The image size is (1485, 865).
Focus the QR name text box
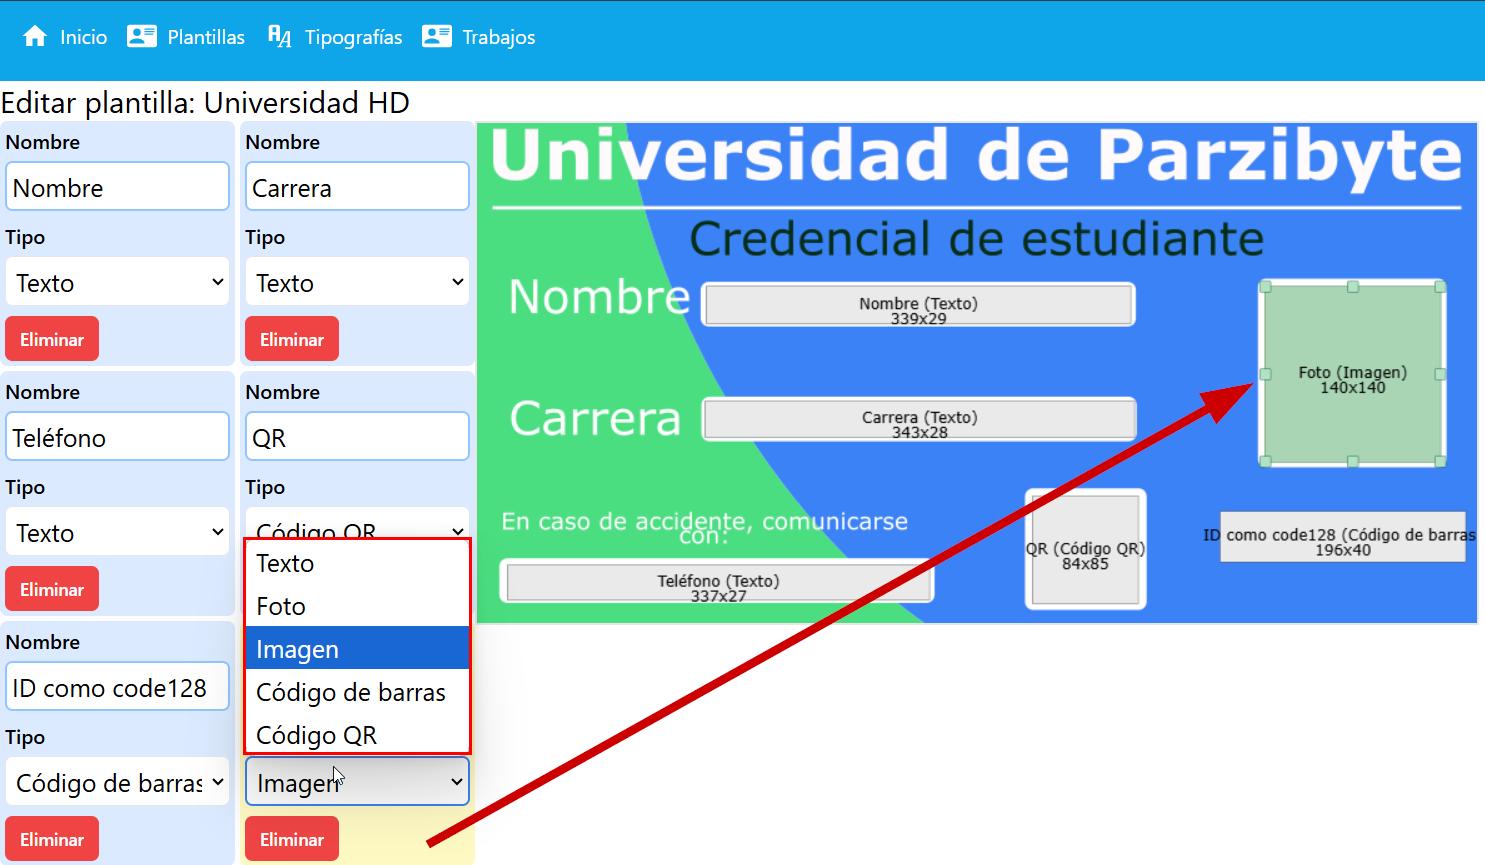click(x=357, y=438)
